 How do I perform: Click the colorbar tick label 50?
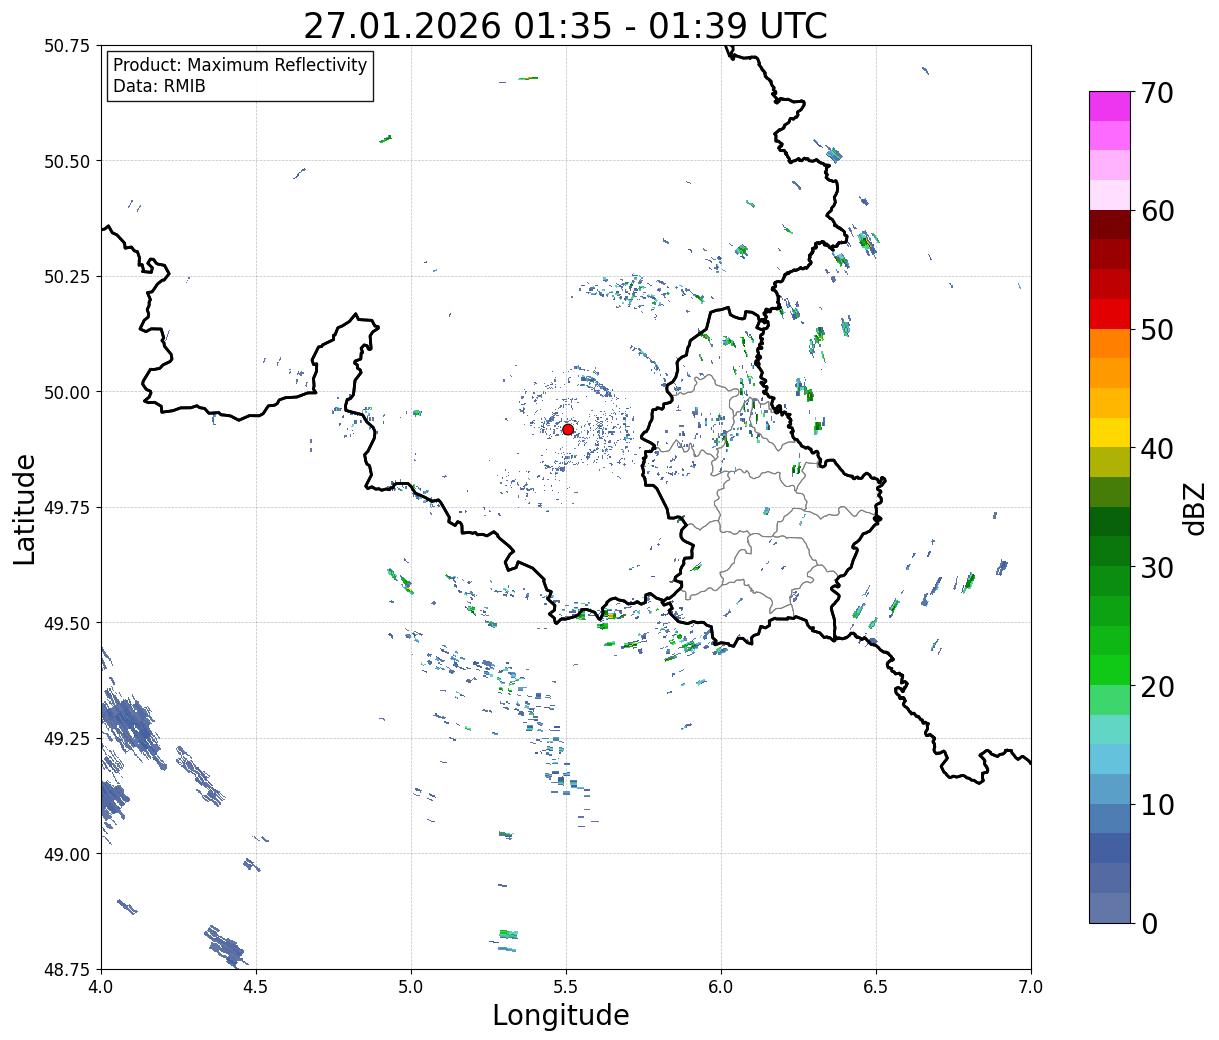[1157, 330]
